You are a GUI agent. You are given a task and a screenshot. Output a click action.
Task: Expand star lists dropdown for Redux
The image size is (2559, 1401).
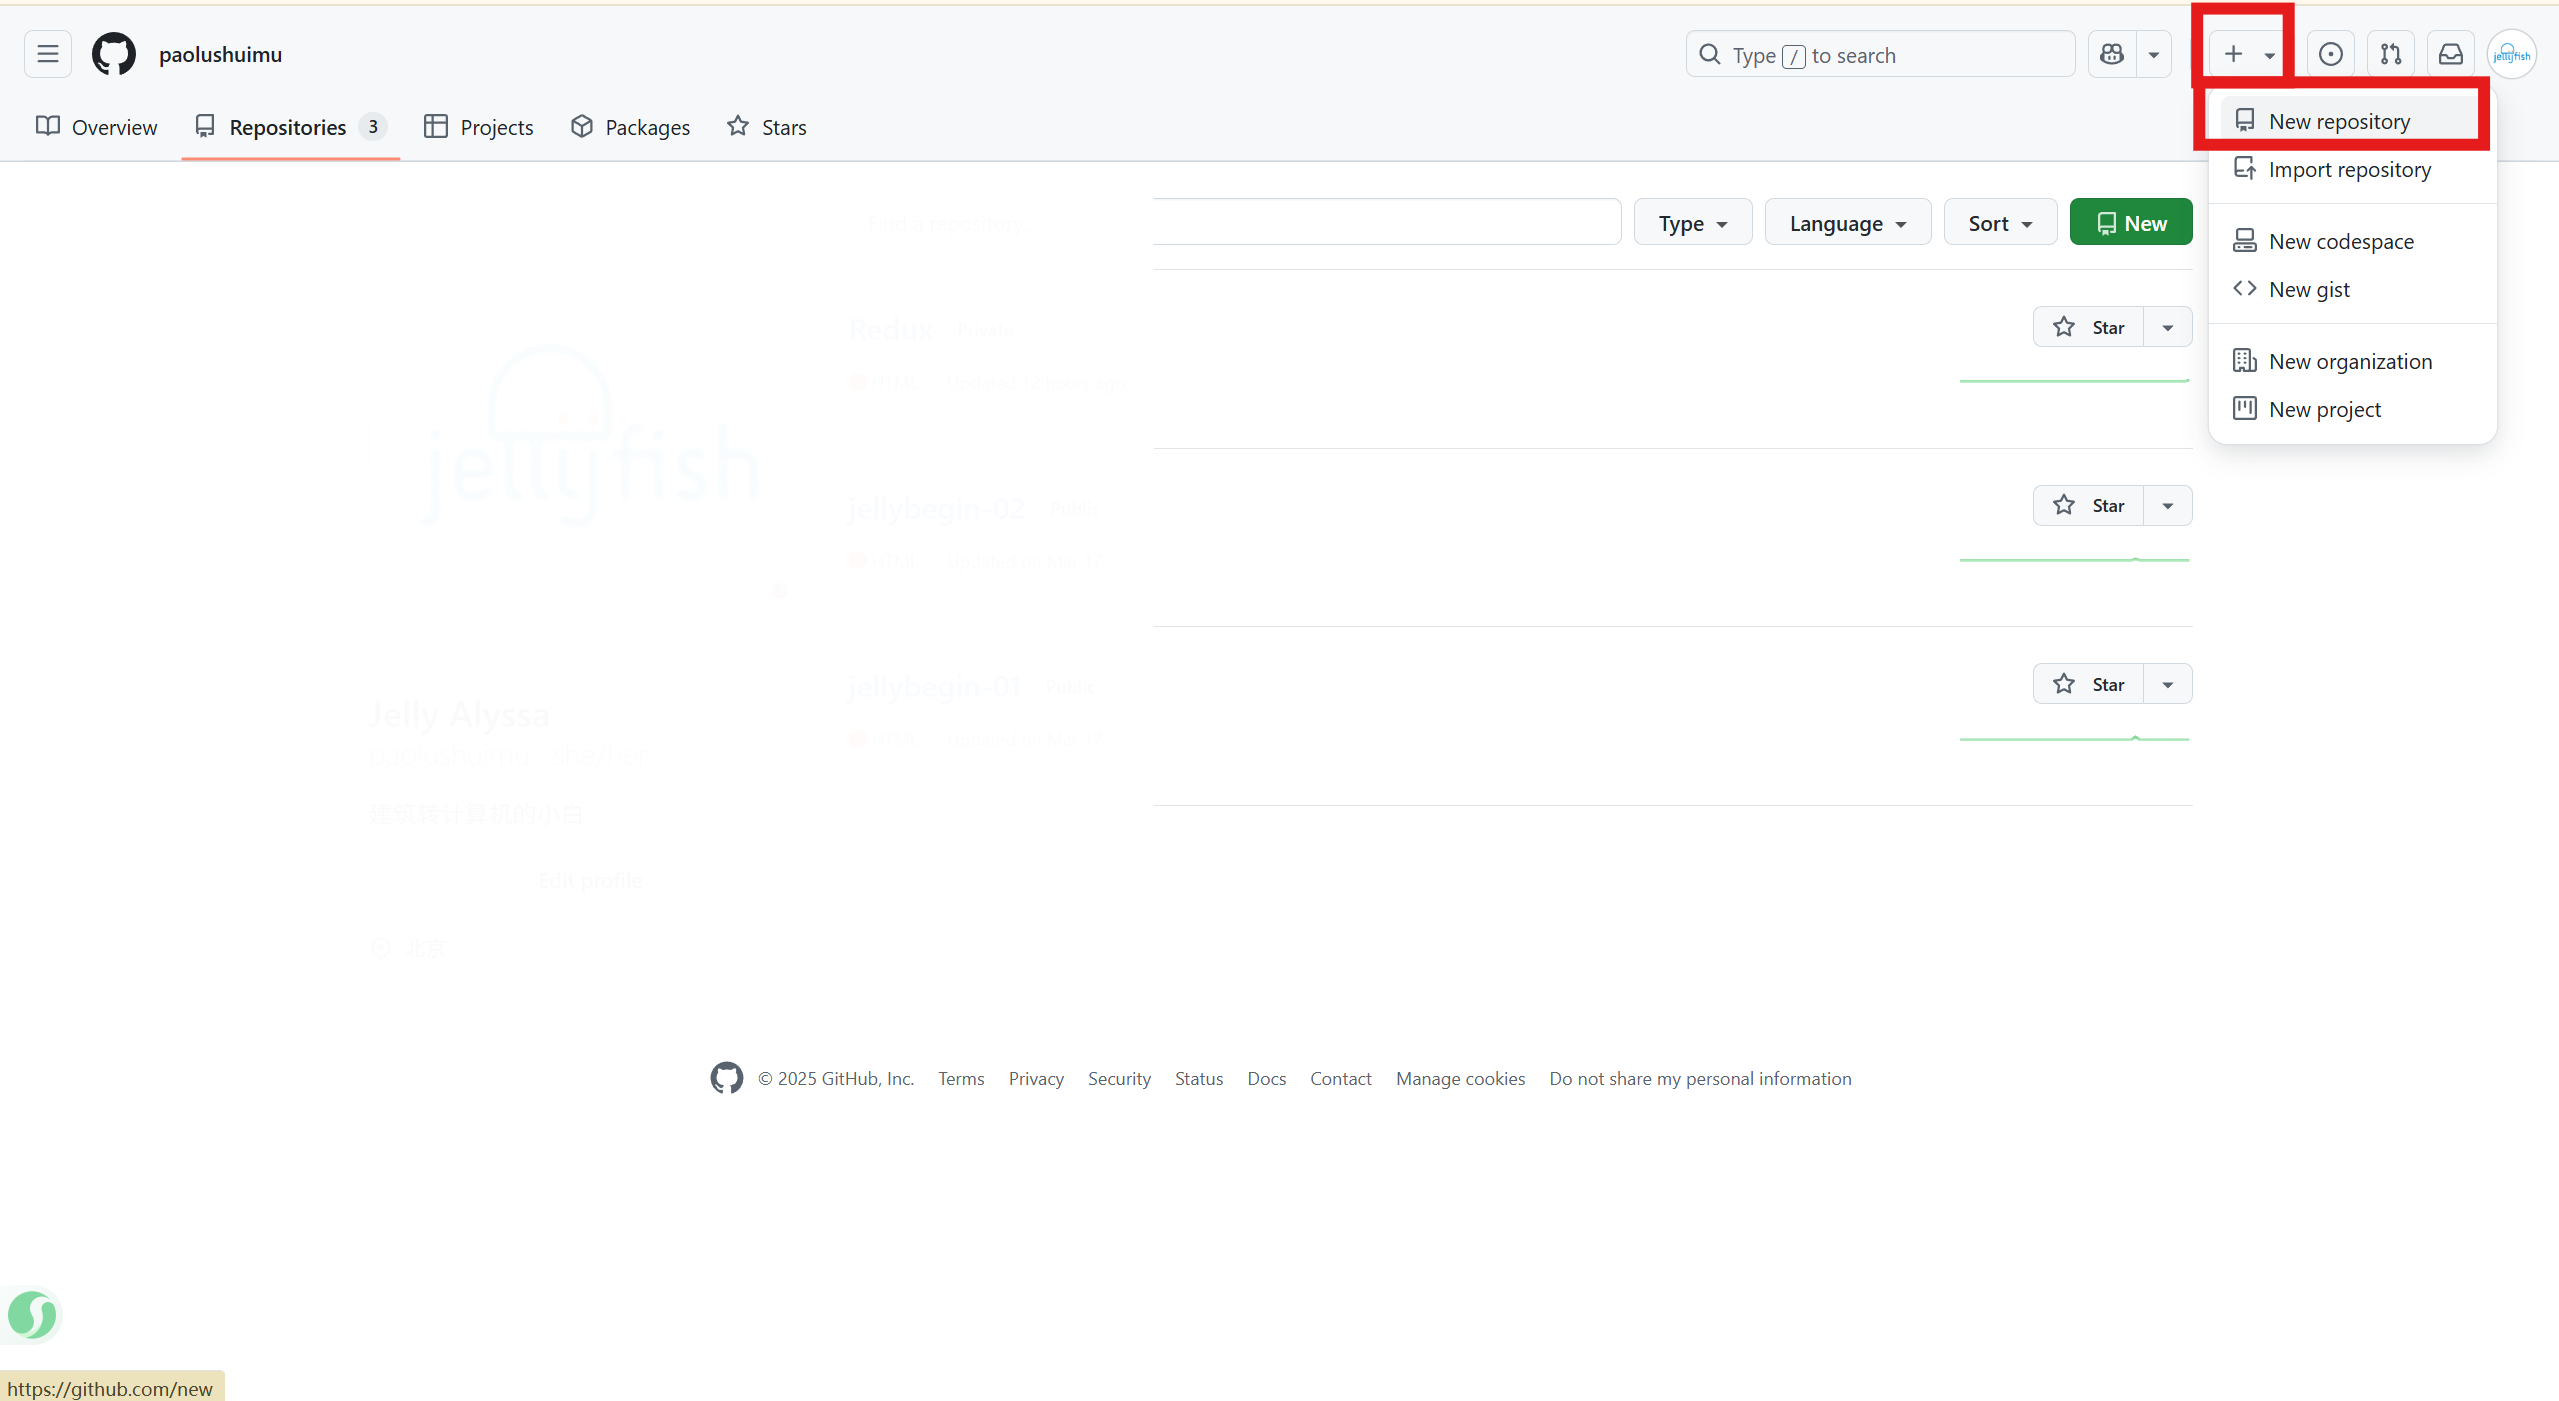pos(2168,327)
